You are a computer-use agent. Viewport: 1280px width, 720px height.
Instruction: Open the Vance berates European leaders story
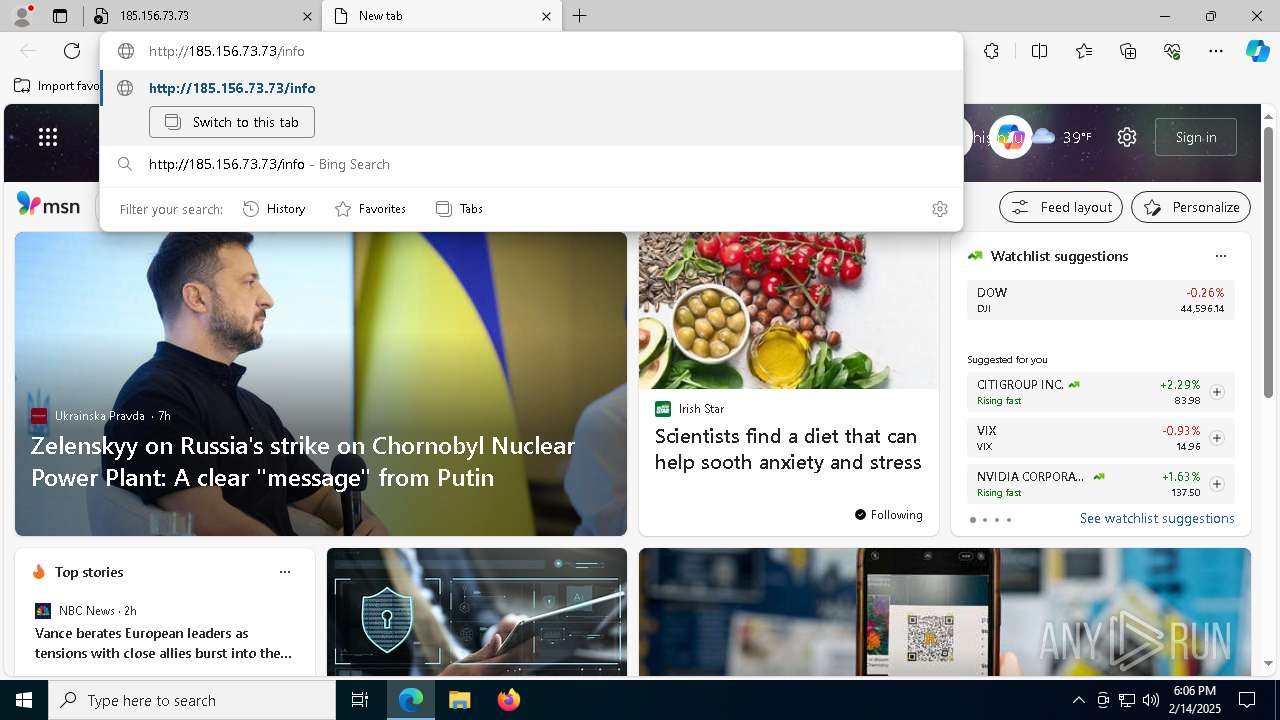pyautogui.click(x=164, y=643)
